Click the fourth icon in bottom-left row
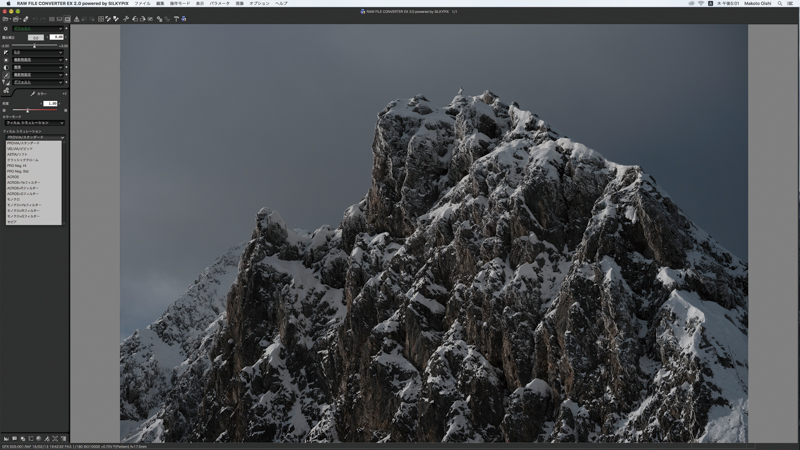Image resolution: width=800 pixels, height=450 pixels. click(x=31, y=438)
